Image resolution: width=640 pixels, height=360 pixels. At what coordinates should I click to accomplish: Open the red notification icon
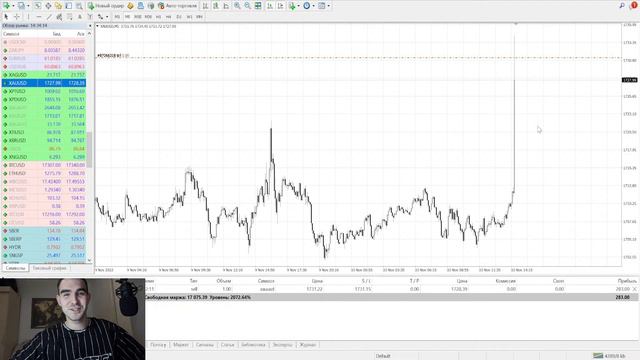pyautogui.click(x=634, y=6)
